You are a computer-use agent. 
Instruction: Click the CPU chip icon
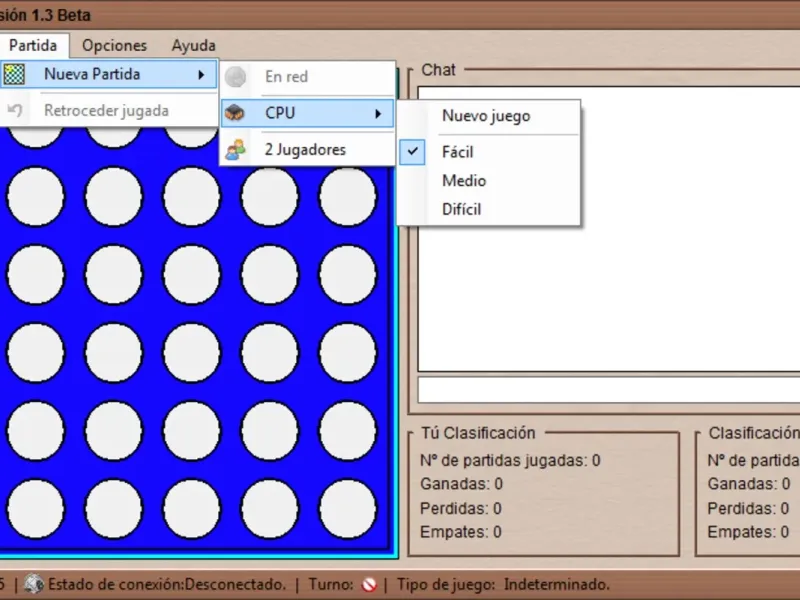[x=235, y=113]
